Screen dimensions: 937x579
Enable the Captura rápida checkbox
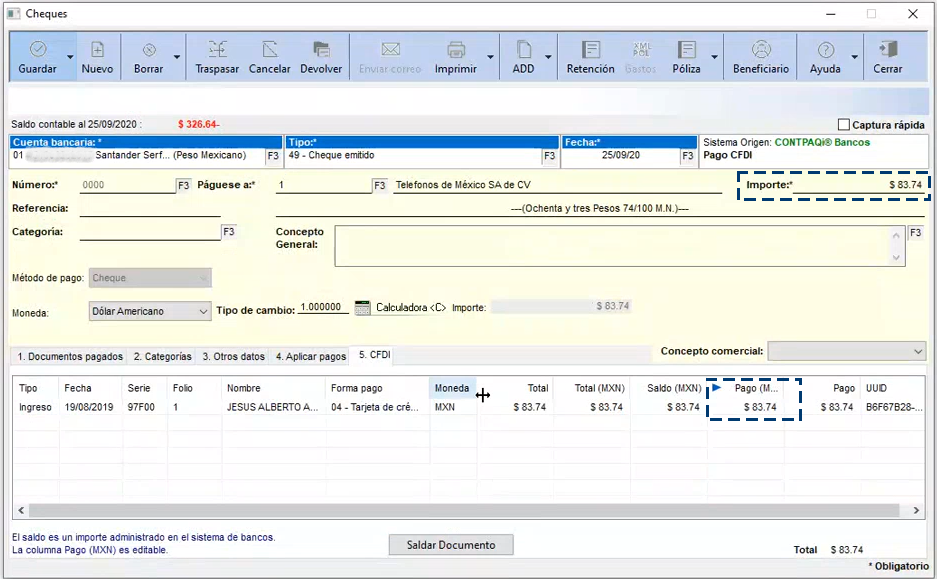844,125
